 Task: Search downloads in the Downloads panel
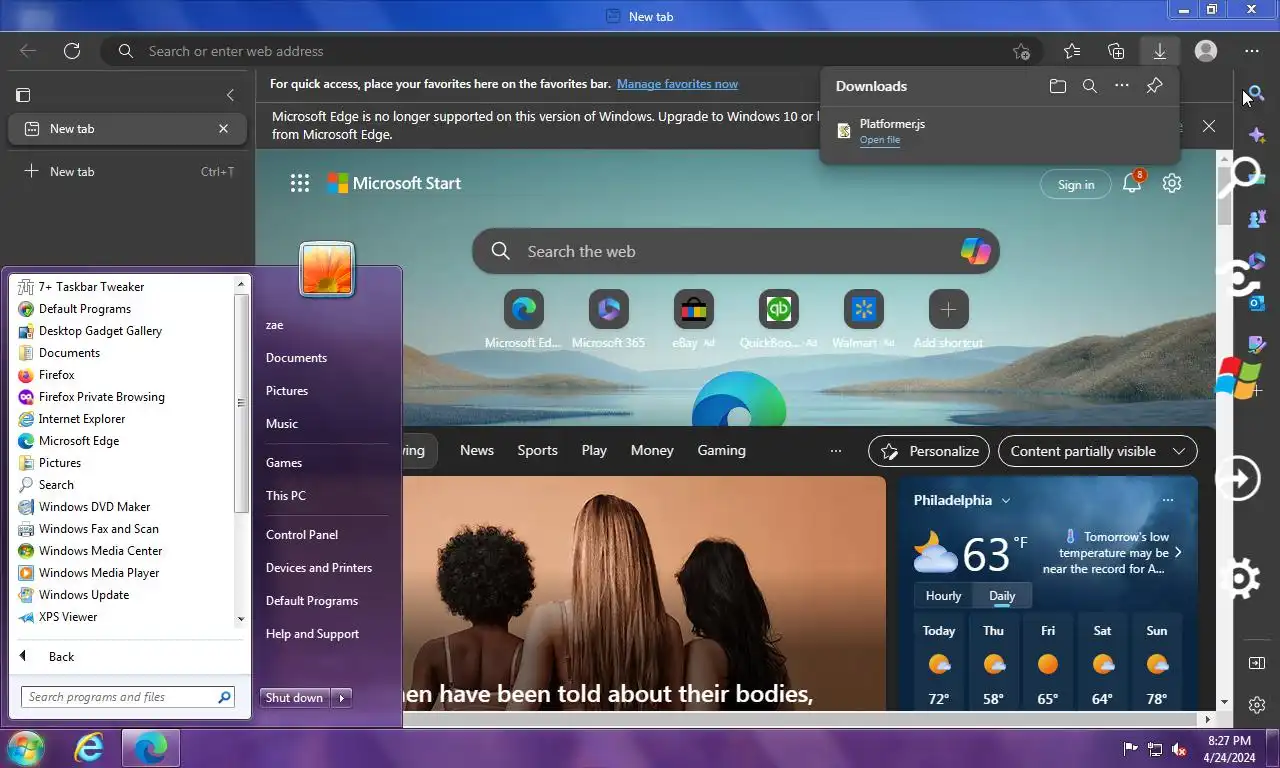click(1090, 86)
